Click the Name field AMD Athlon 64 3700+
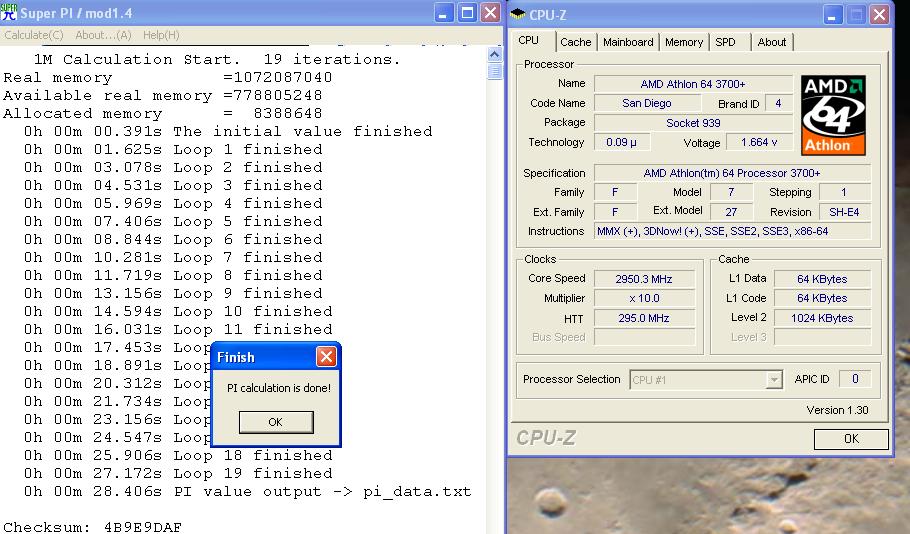910x534 pixels. pos(693,84)
